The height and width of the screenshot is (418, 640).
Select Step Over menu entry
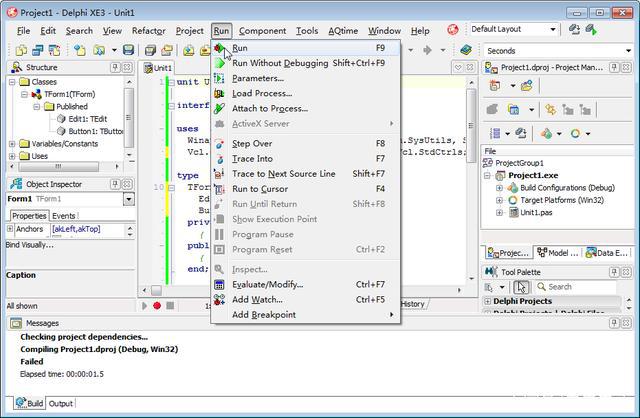(x=305, y=143)
